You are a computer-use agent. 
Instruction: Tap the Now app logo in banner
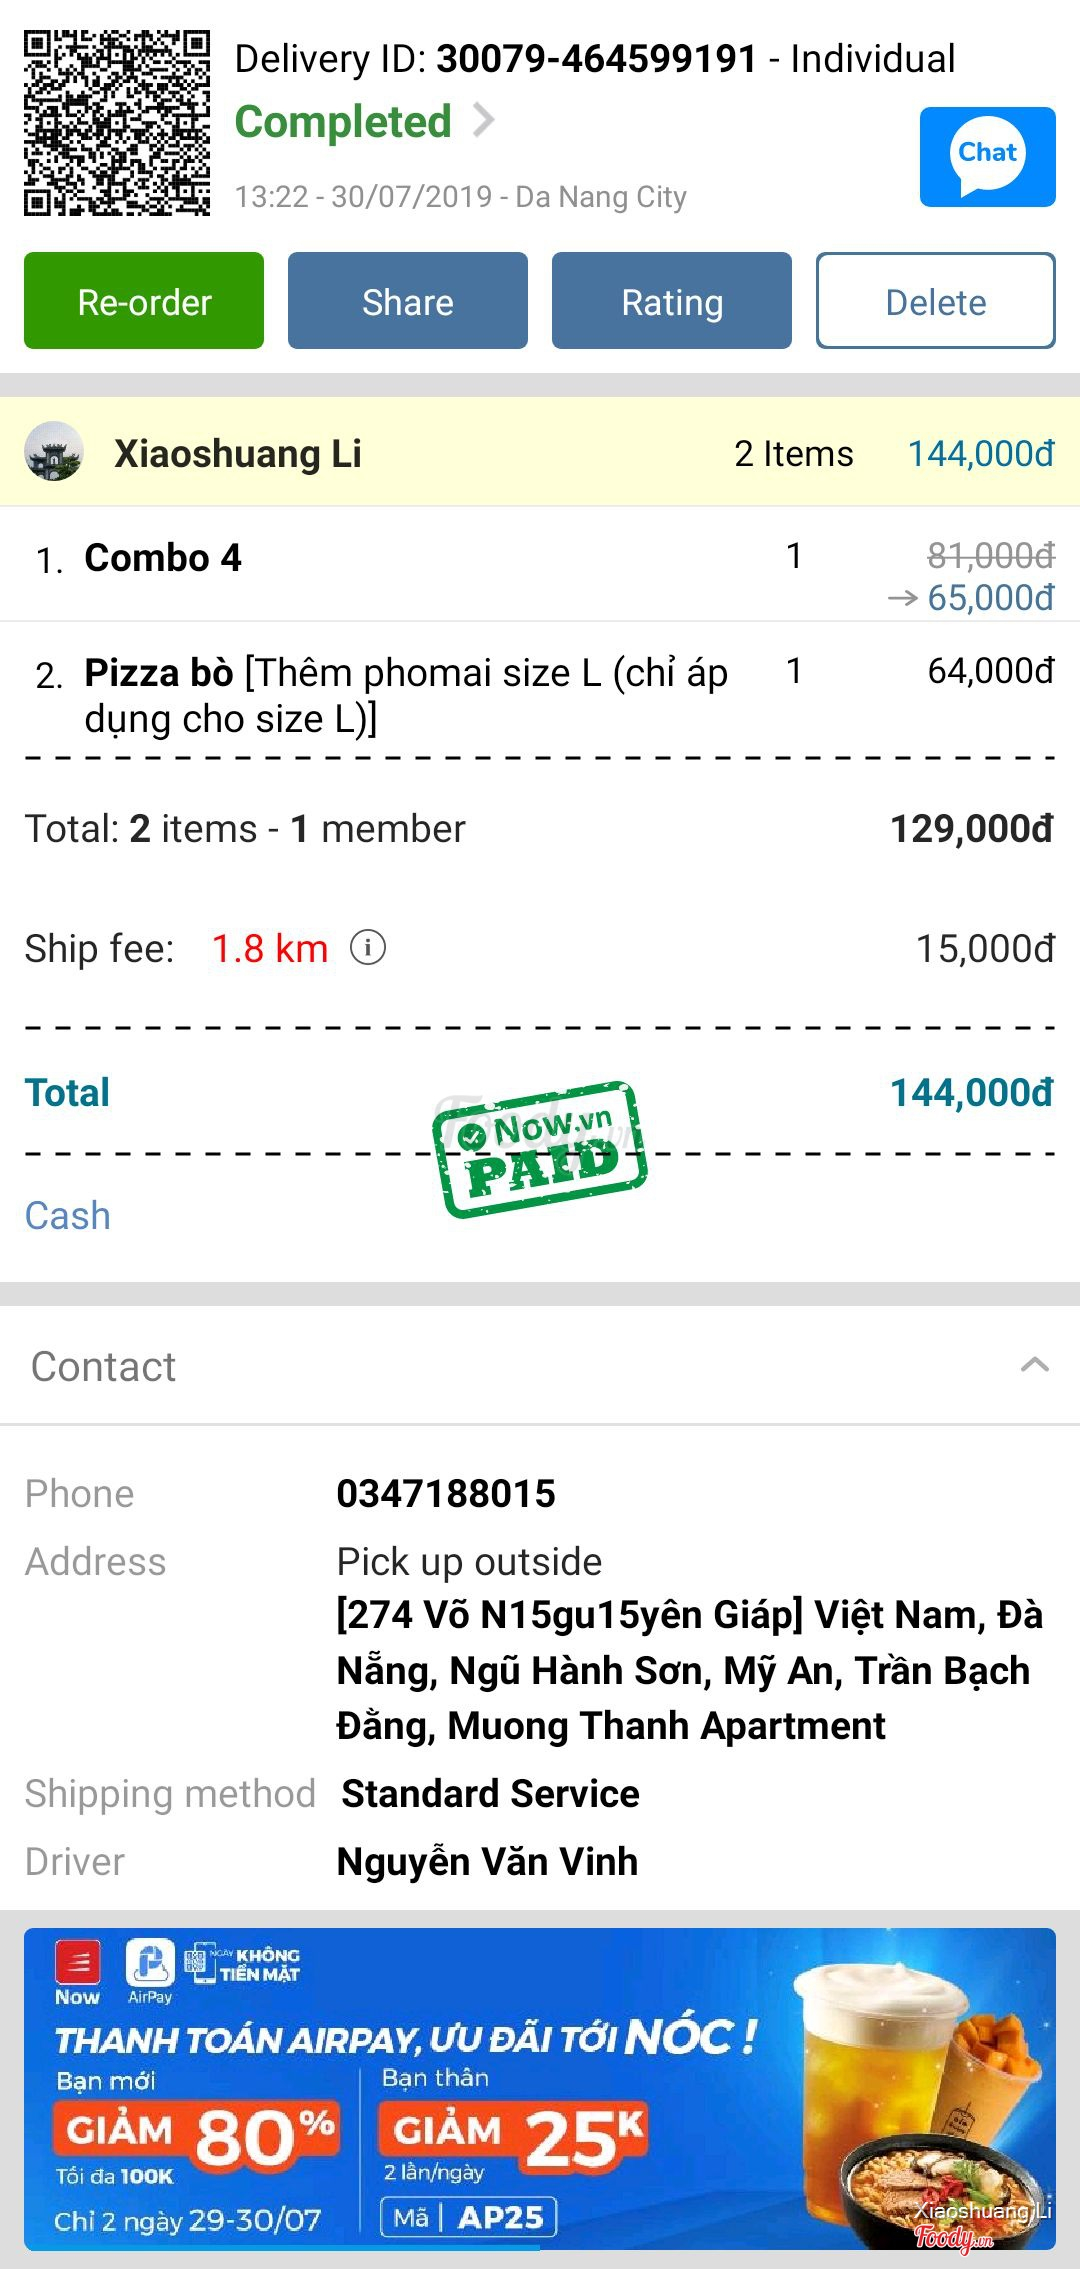[77, 1971]
